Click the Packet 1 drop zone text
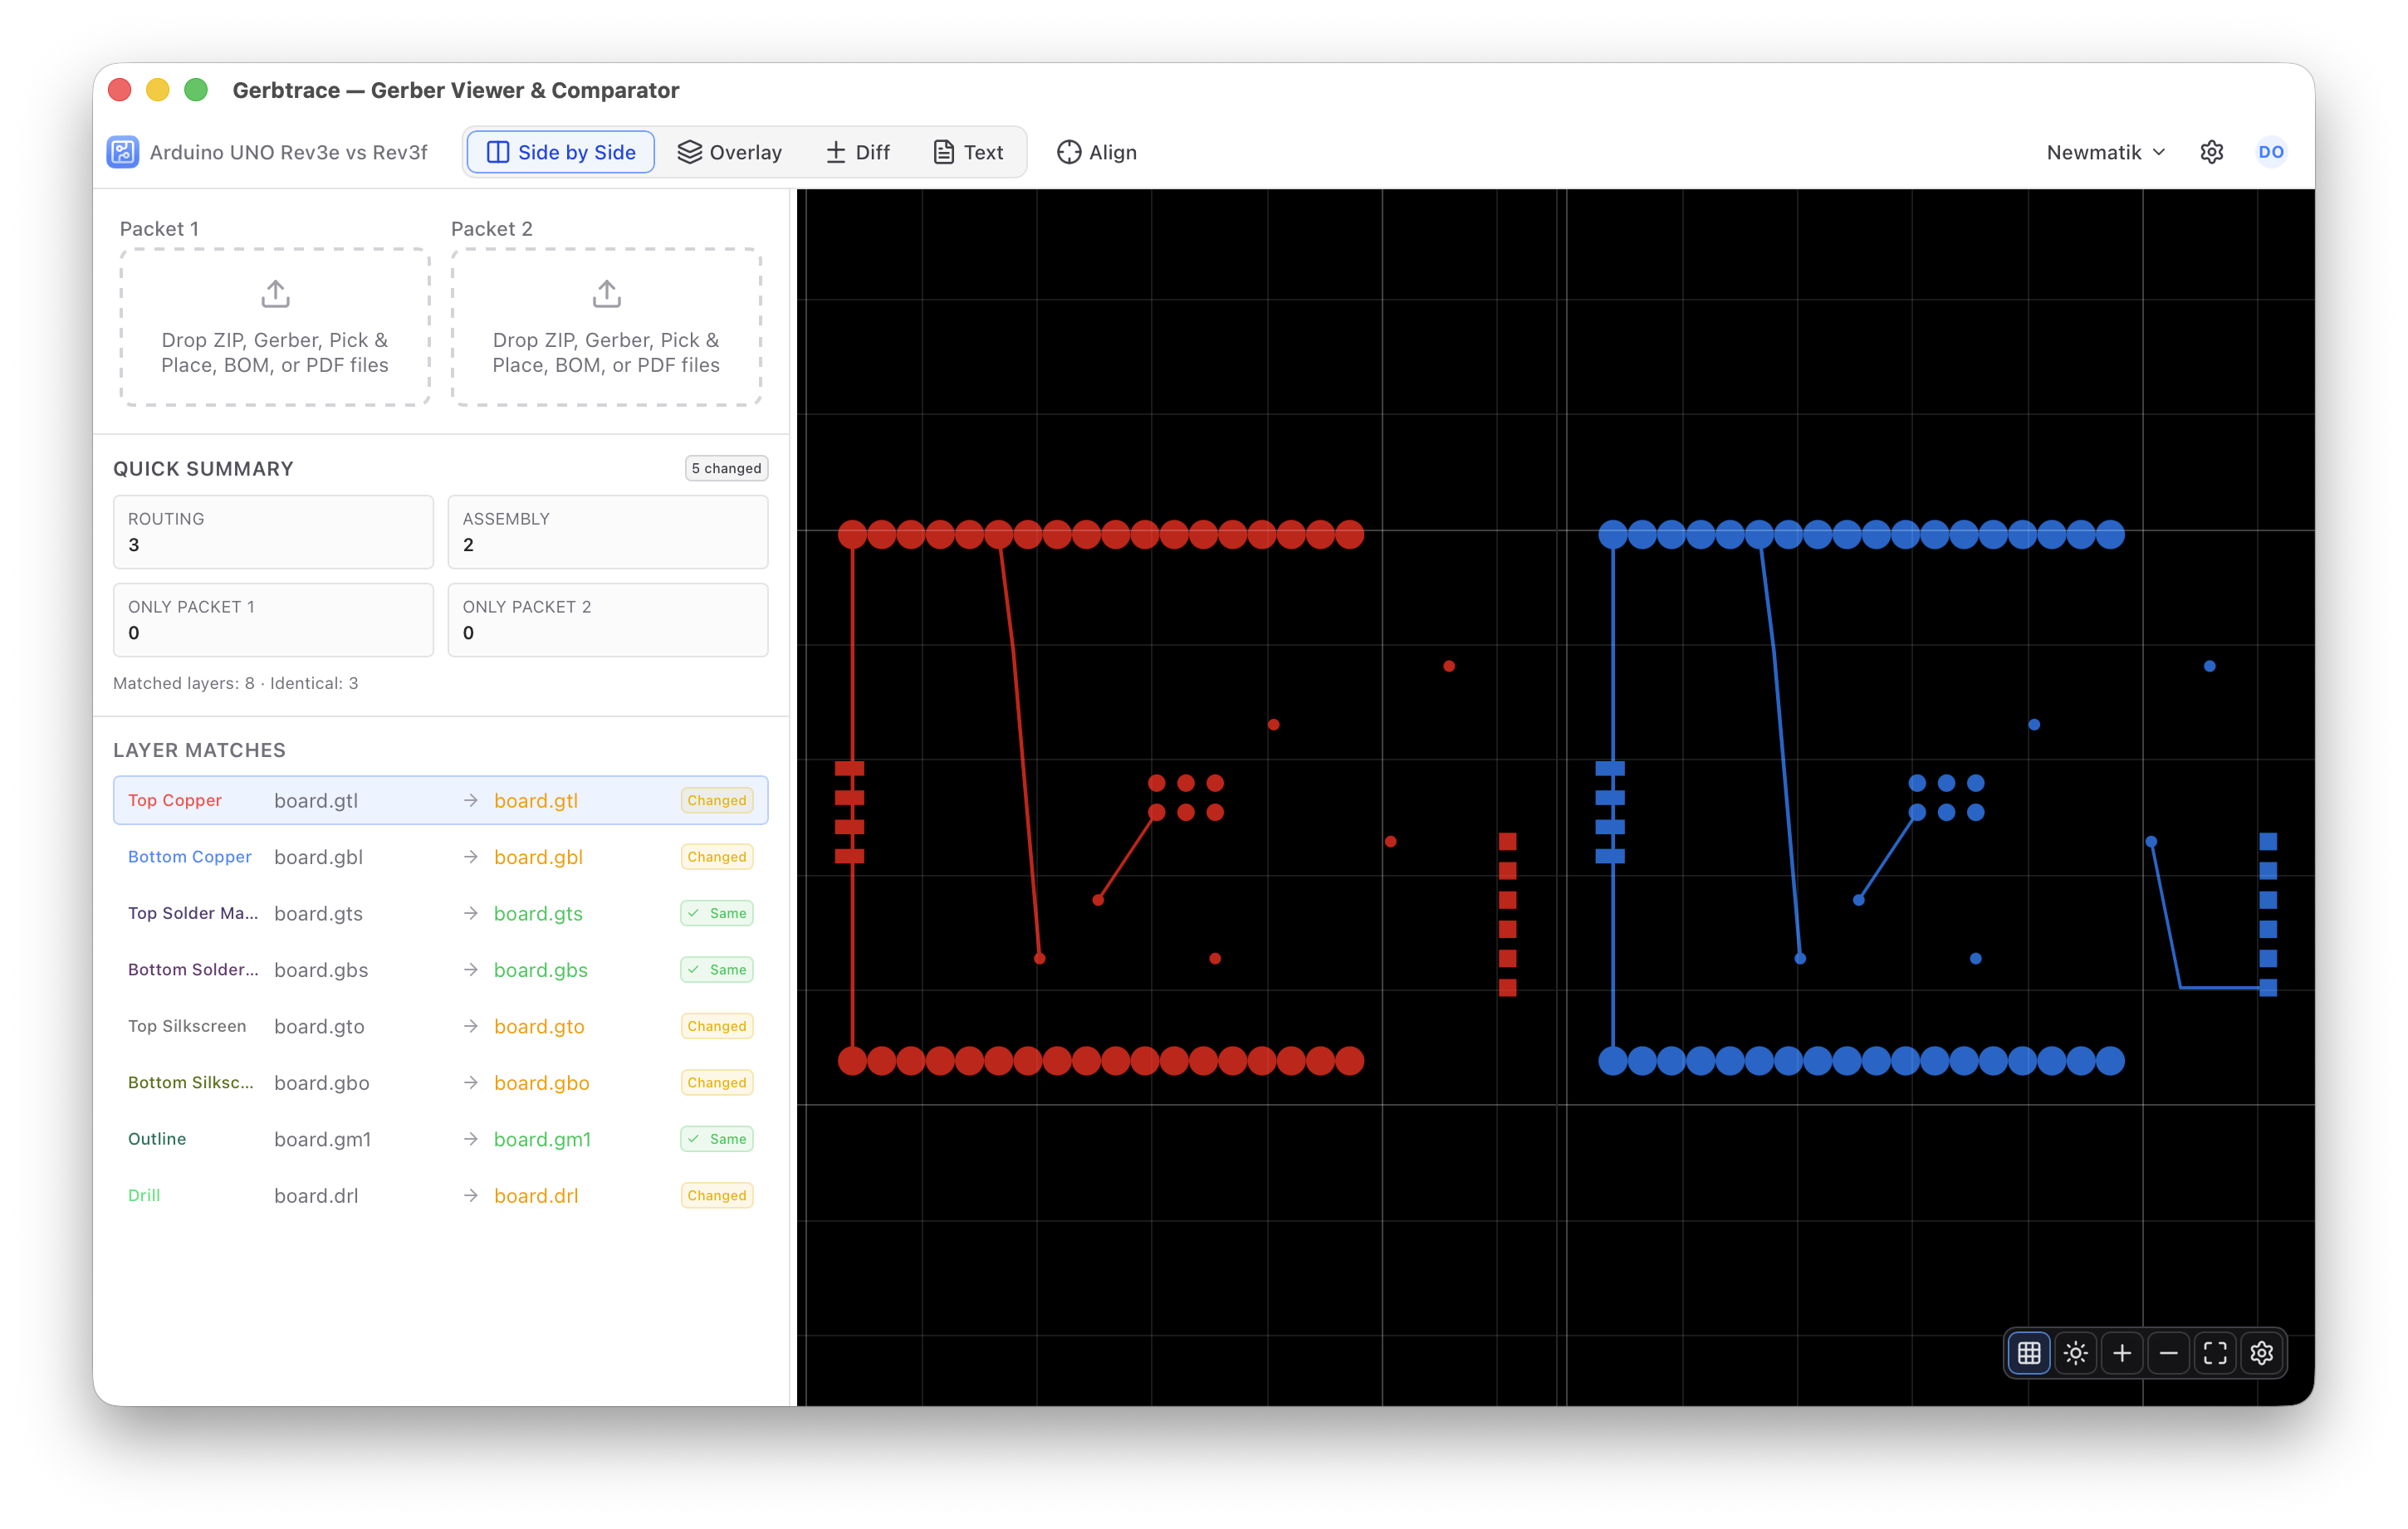Screen dimensions: 2408x1529 click(x=275, y=352)
